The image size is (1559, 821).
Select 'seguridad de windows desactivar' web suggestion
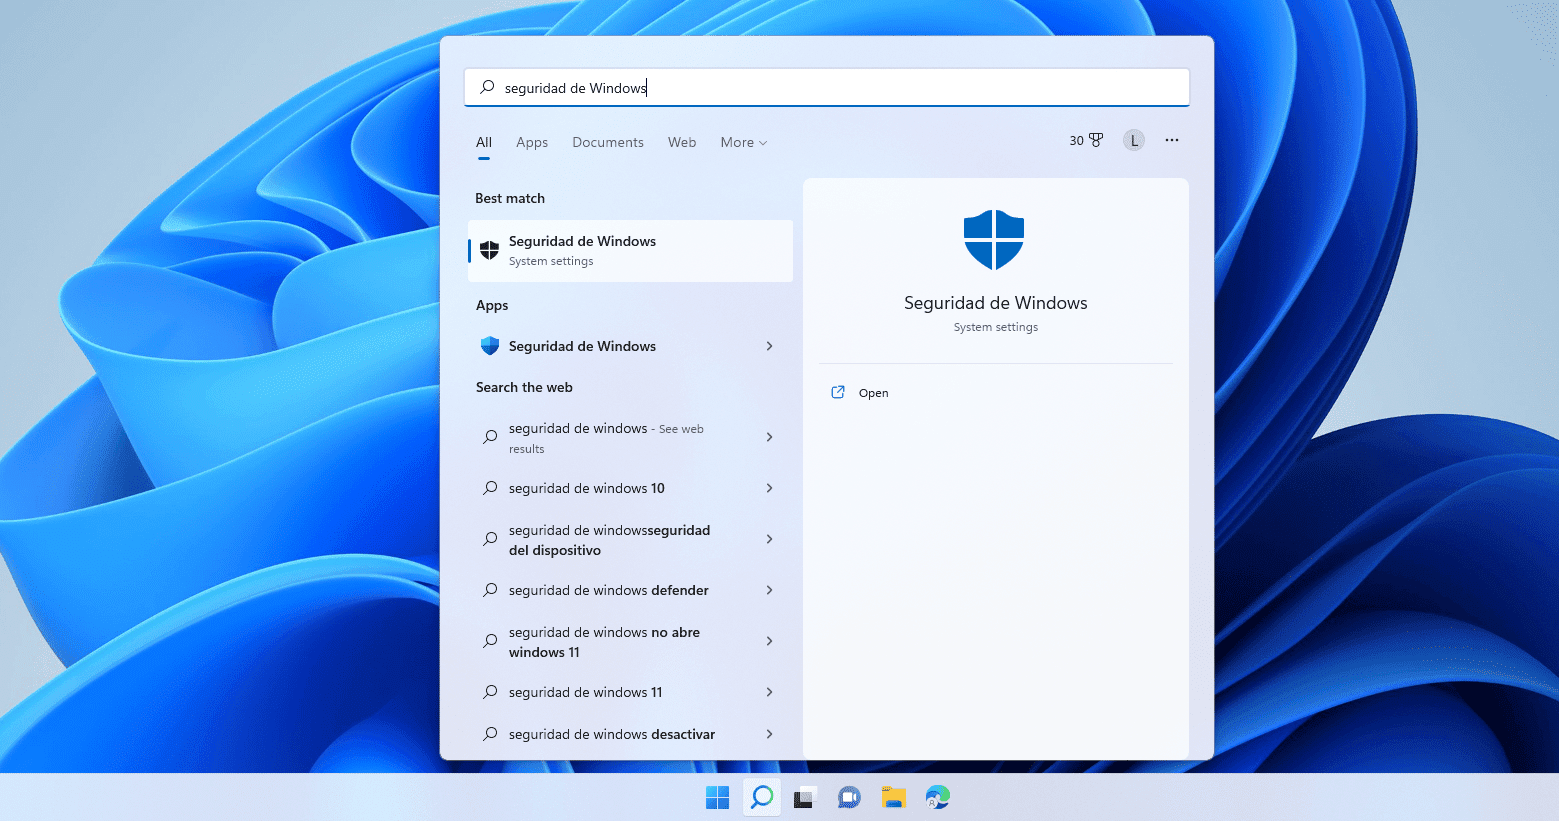[612, 734]
